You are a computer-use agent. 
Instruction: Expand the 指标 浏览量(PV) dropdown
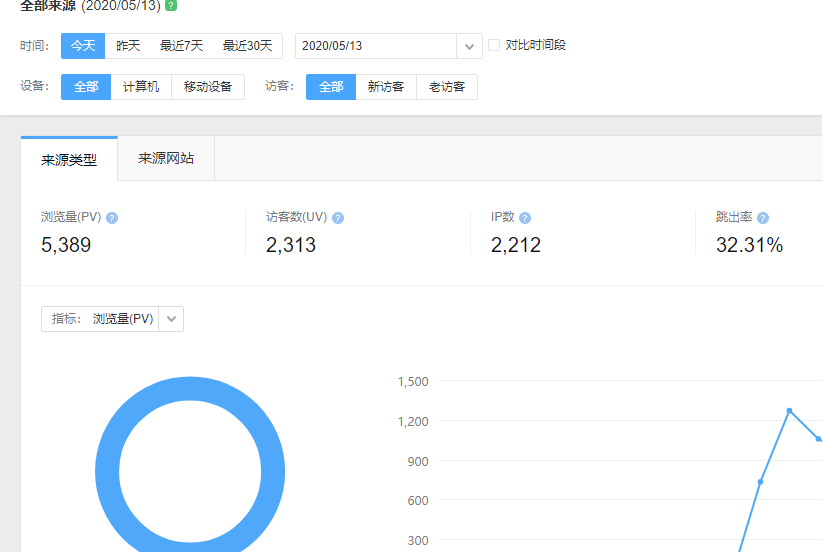171,319
